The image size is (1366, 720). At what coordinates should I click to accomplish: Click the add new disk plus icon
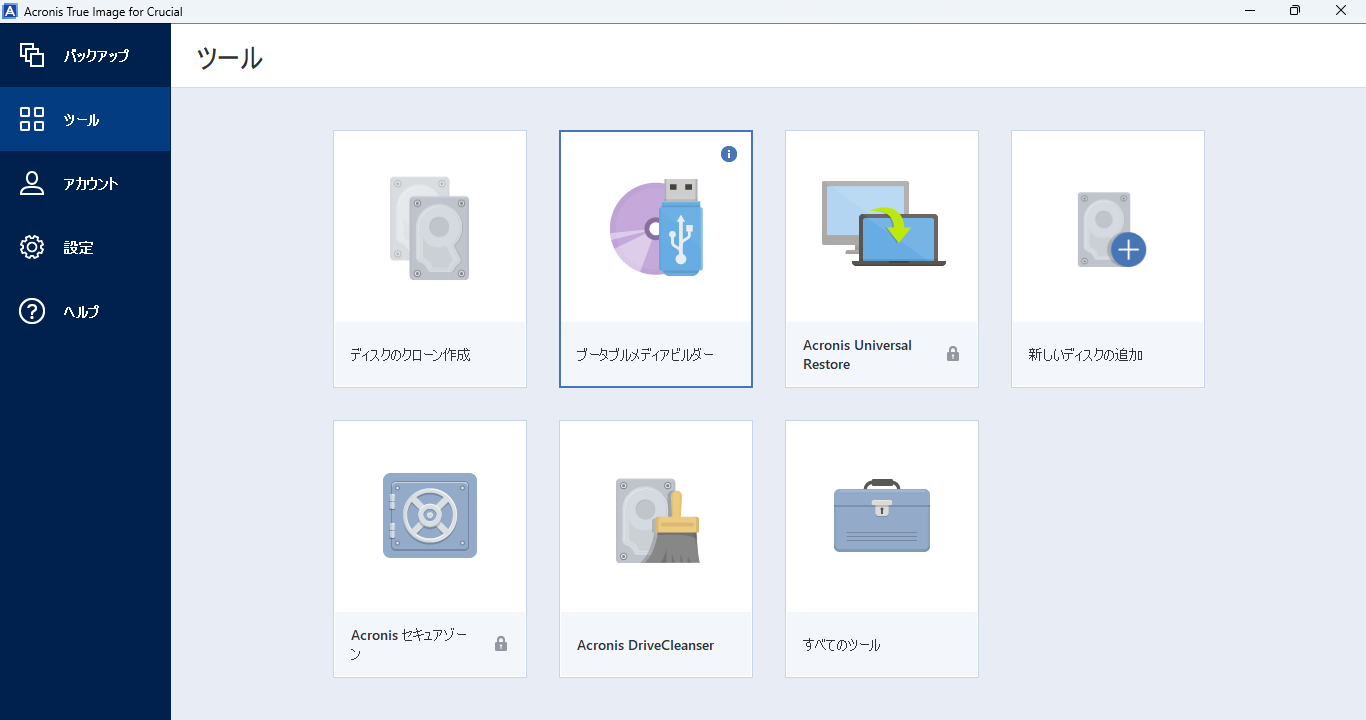click(1110, 229)
